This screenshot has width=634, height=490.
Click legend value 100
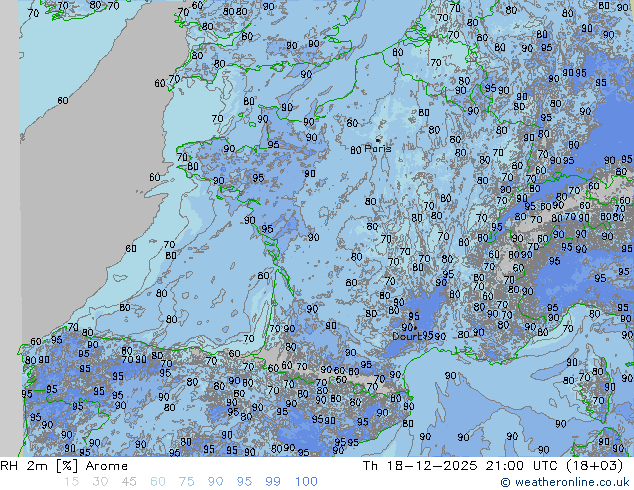[x=306, y=482]
